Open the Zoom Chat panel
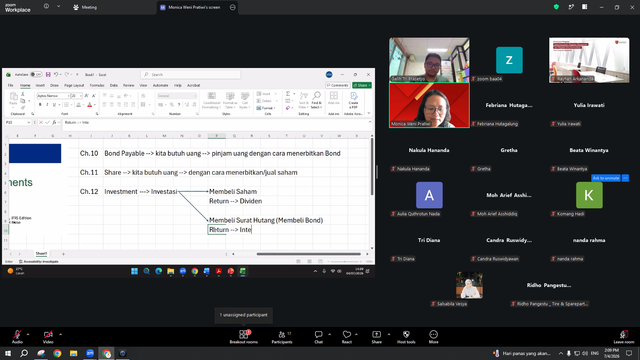 pyautogui.click(x=318, y=337)
